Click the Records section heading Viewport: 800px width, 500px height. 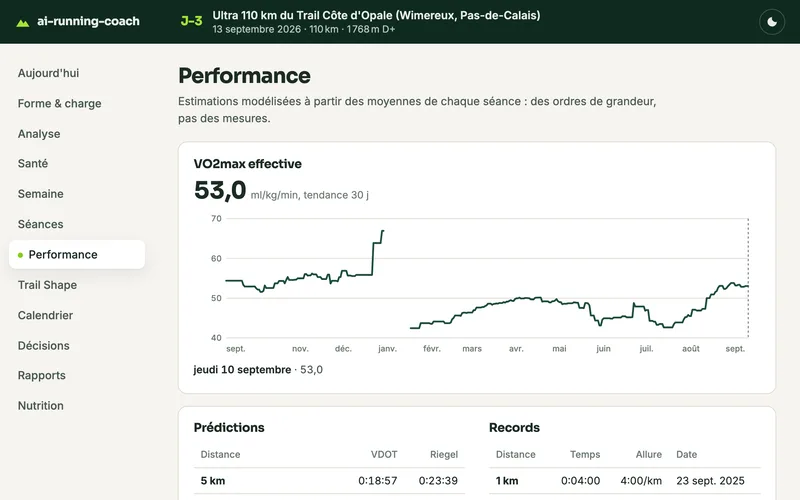tap(514, 428)
